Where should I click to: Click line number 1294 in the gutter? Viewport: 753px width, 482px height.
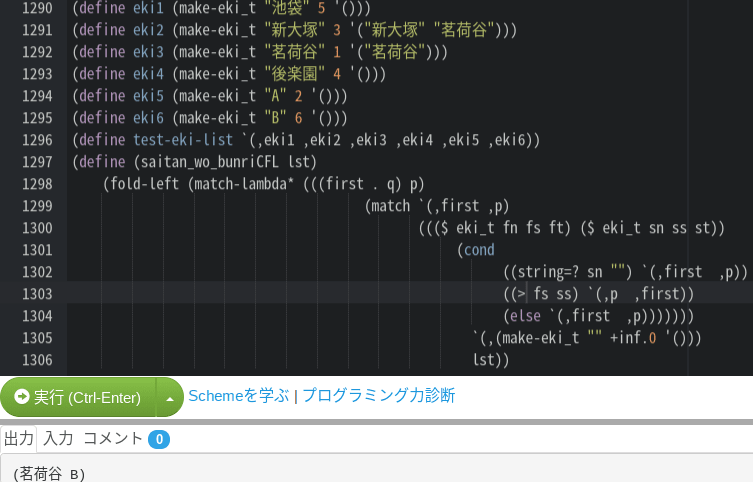pyautogui.click(x=37, y=96)
